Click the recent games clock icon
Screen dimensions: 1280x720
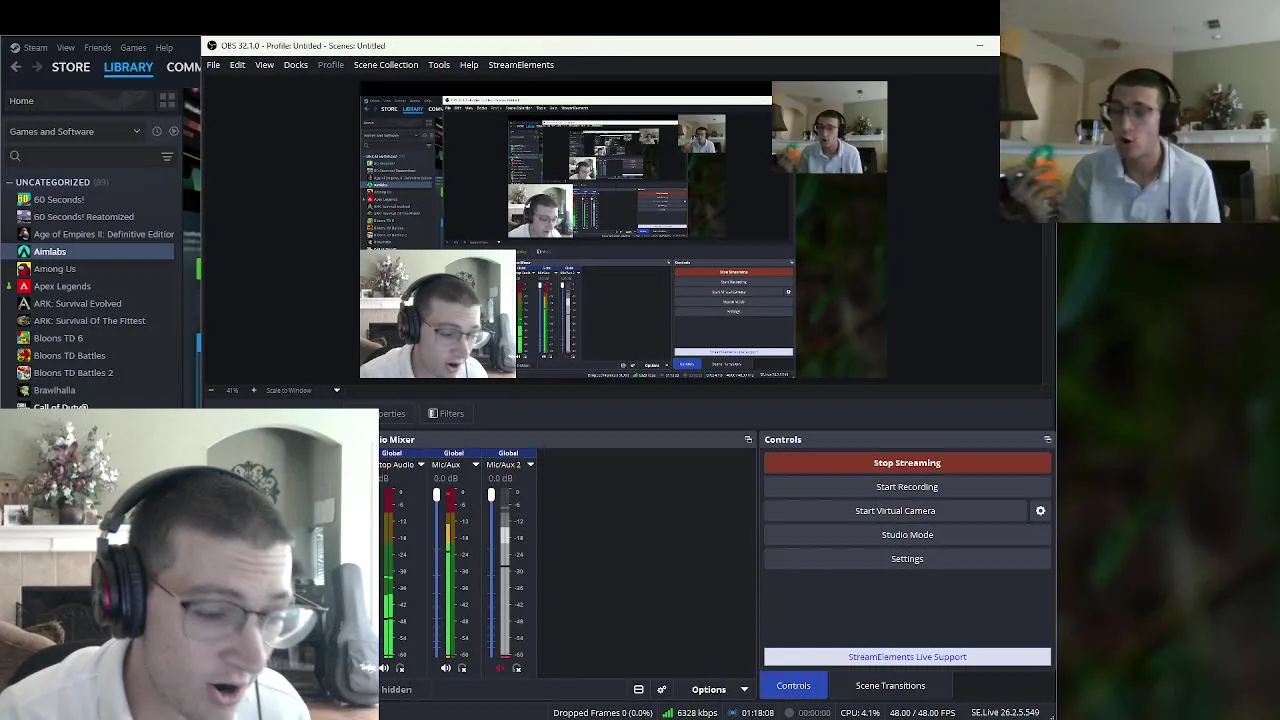[157, 131]
